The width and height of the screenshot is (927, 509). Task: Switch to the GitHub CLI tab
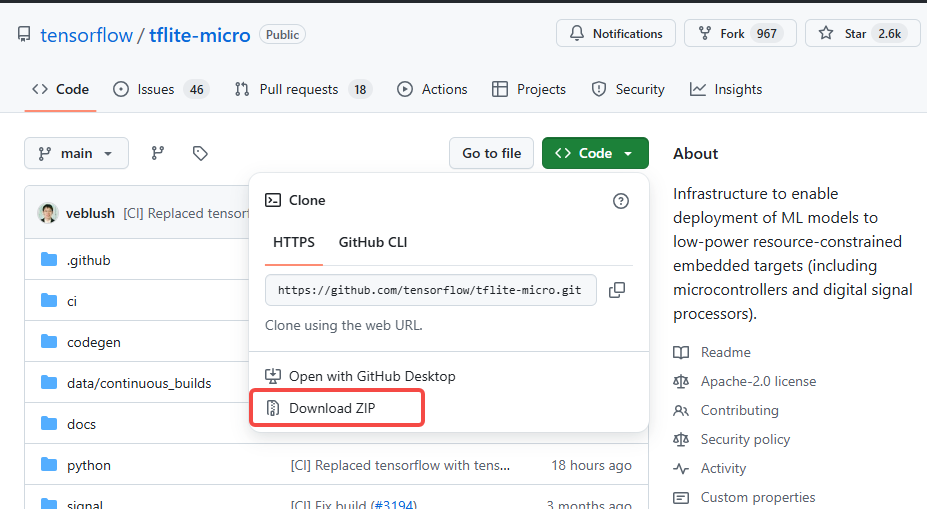pyautogui.click(x=372, y=242)
